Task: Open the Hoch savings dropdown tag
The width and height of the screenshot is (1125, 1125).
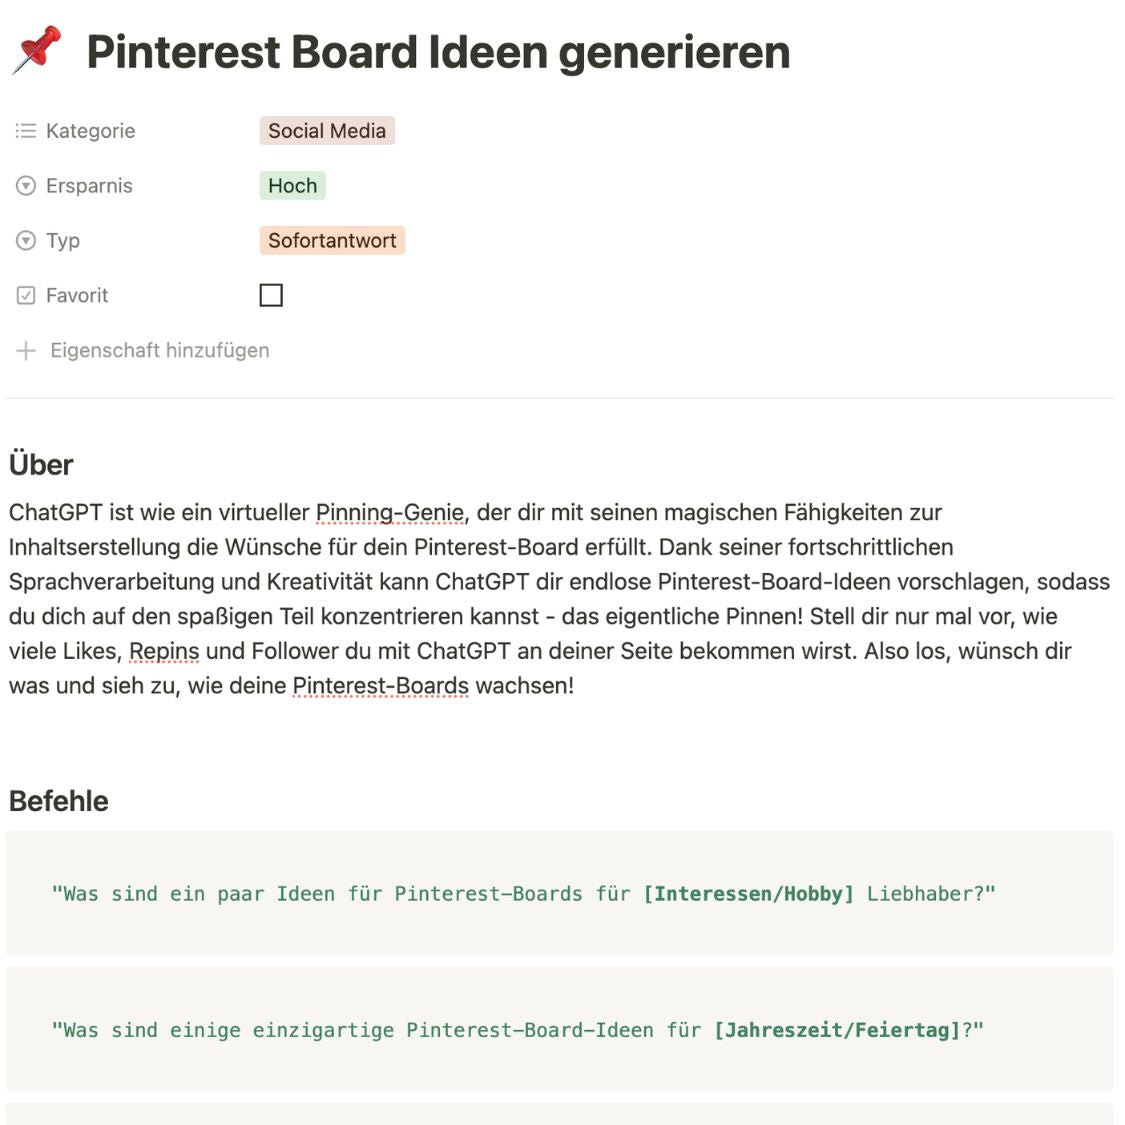Action: tap(292, 186)
